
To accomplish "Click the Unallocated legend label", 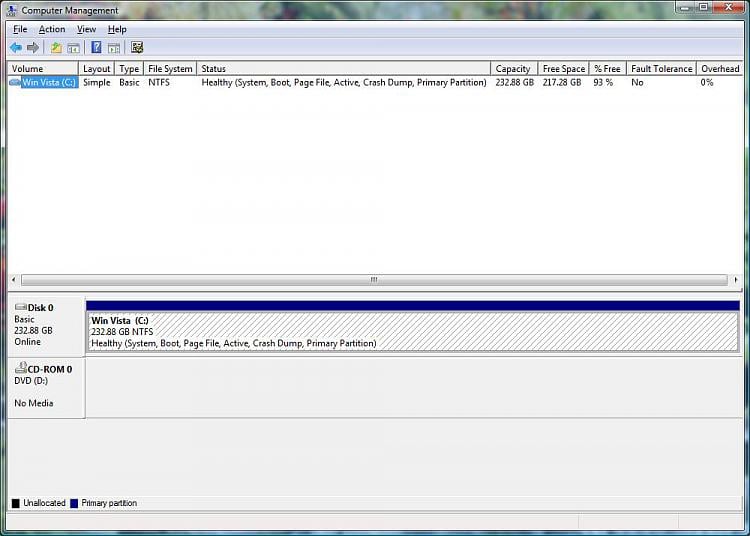I will pyautogui.click(x=44, y=503).
